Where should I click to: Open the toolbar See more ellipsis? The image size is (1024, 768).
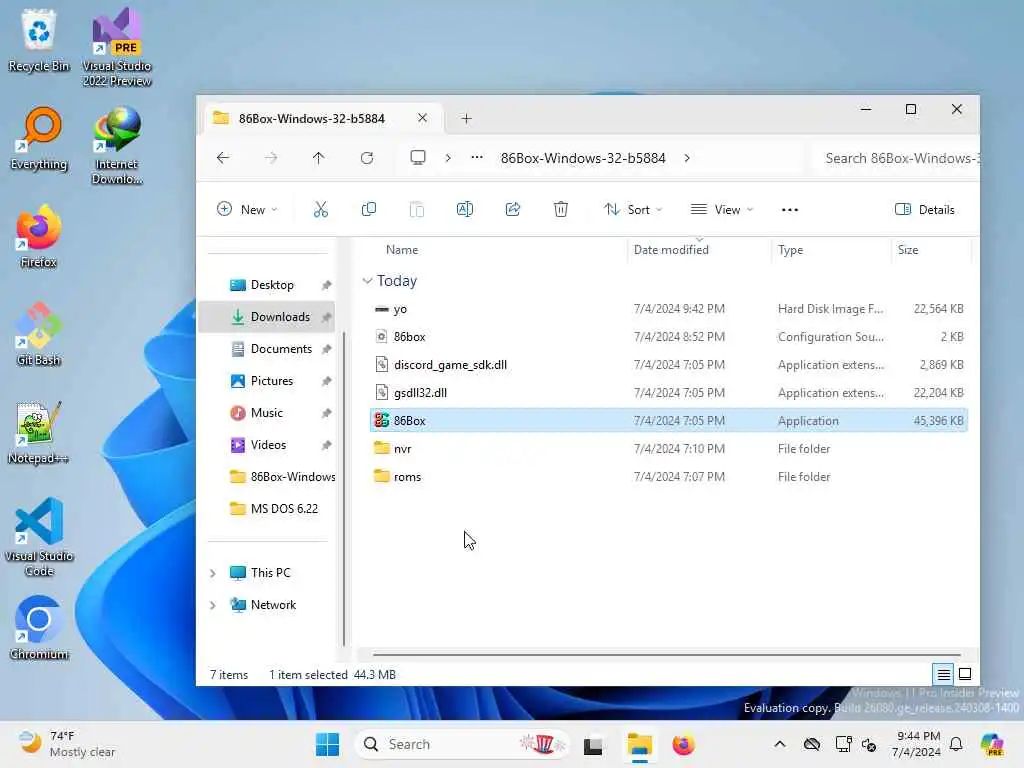(790, 210)
